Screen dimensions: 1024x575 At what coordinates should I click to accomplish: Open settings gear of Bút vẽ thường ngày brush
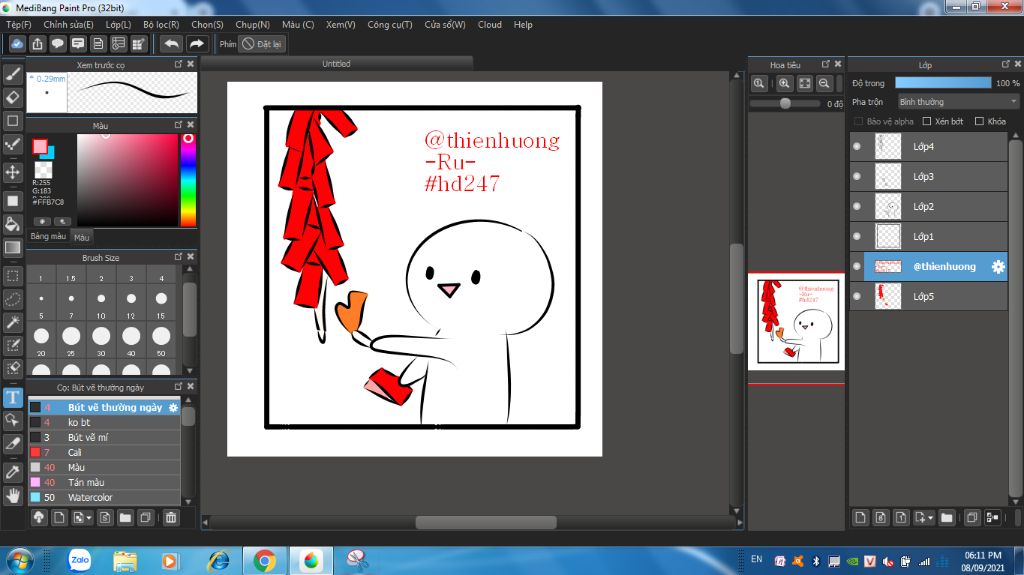click(x=173, y=407)
